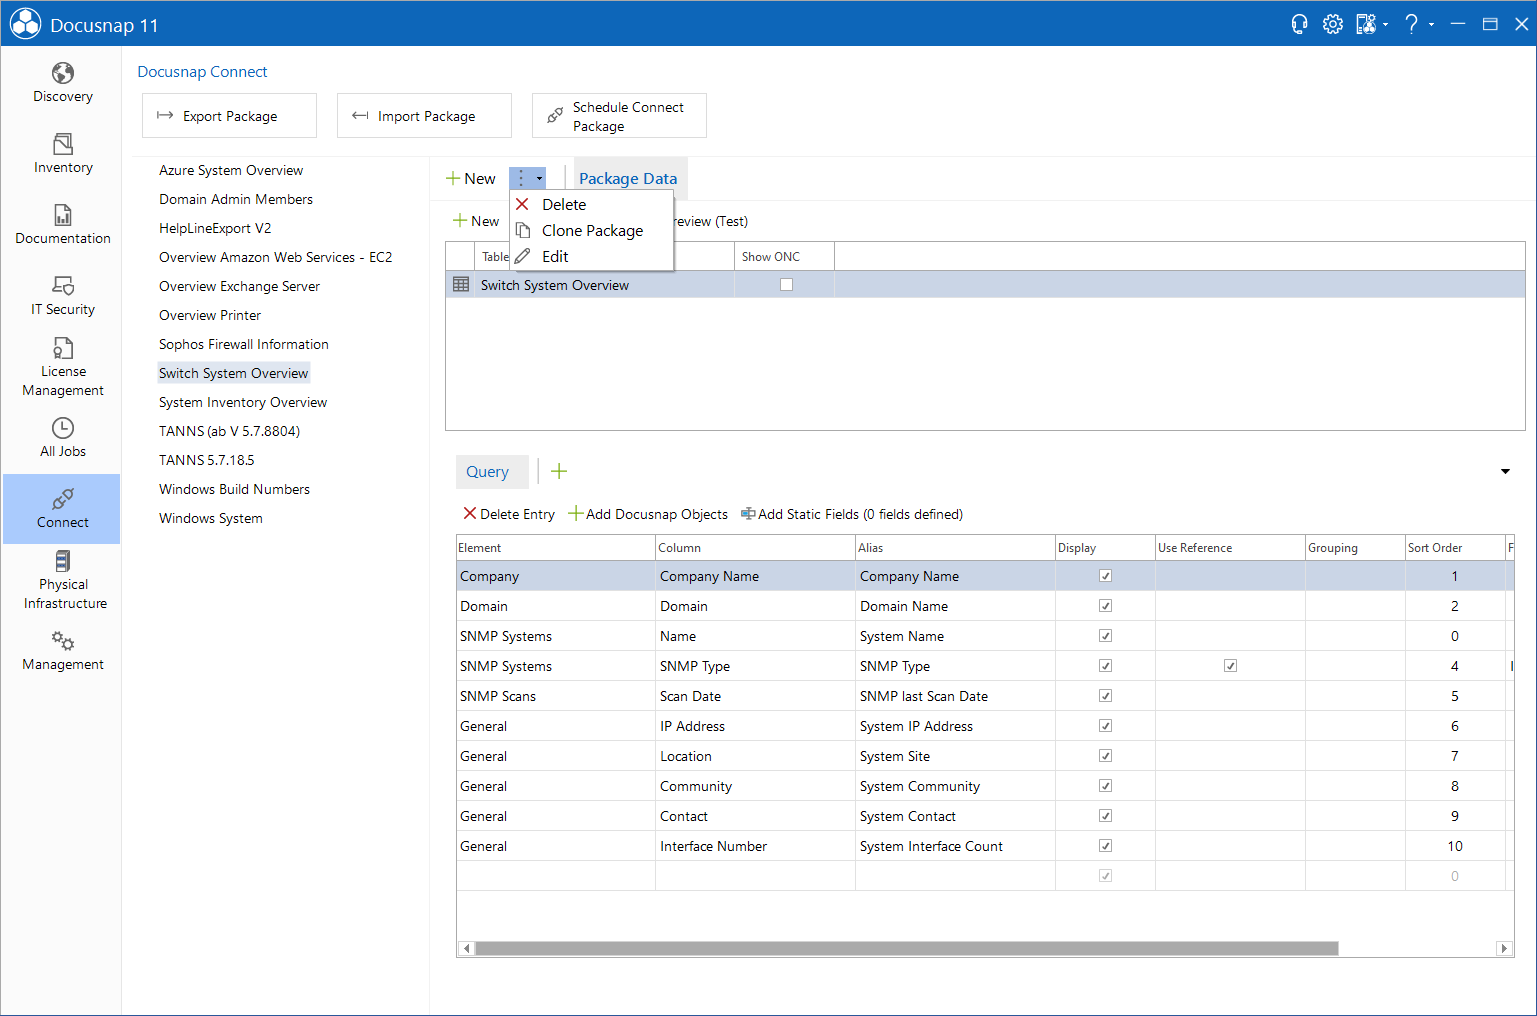
Task: Click the horizontal scrollbar of query grid
Action: click(906, 948)
